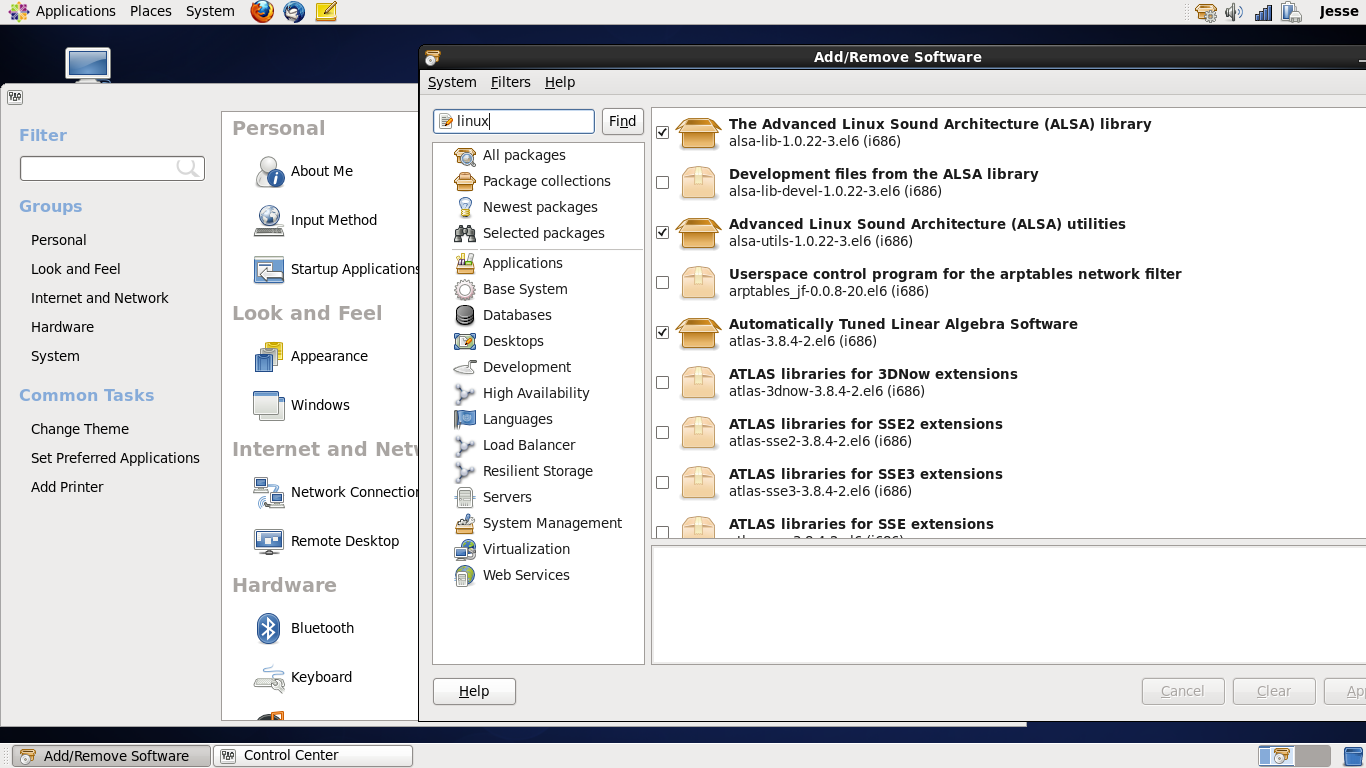Open the System menu in Add/Remove Software
The width and height of the screenshot is (1366, 768).
coord(452,82)
